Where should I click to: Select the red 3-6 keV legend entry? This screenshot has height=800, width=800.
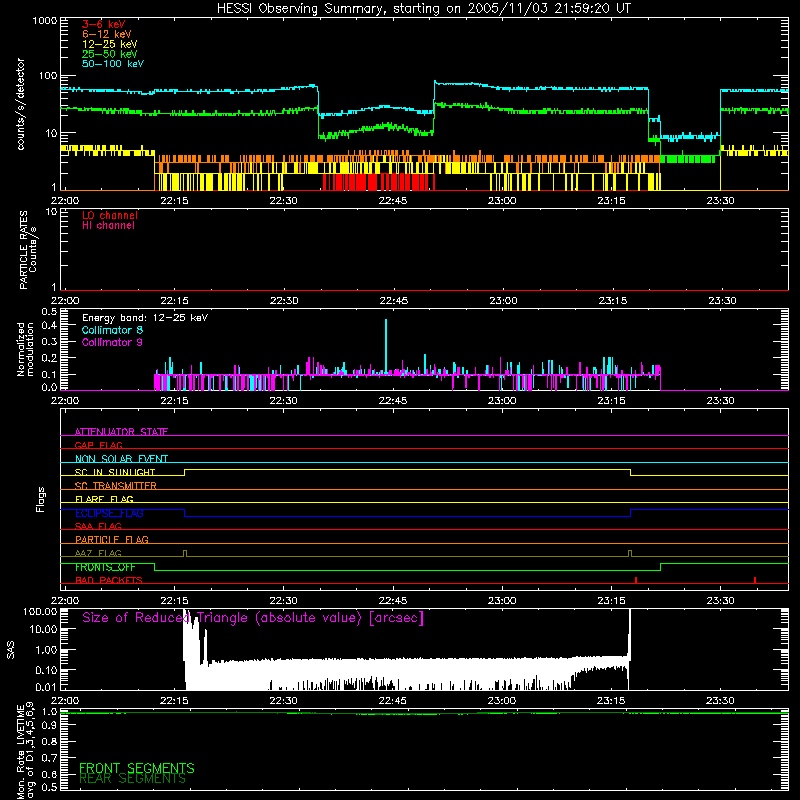point(103,24)
